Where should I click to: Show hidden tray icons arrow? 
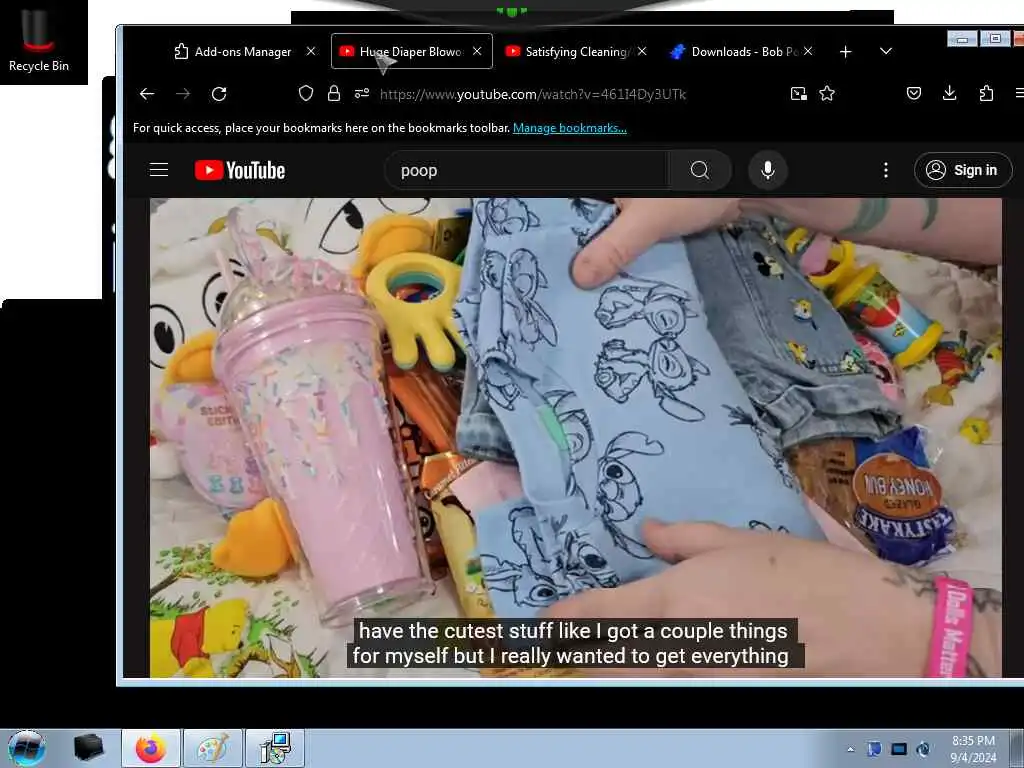coord(850,749)
